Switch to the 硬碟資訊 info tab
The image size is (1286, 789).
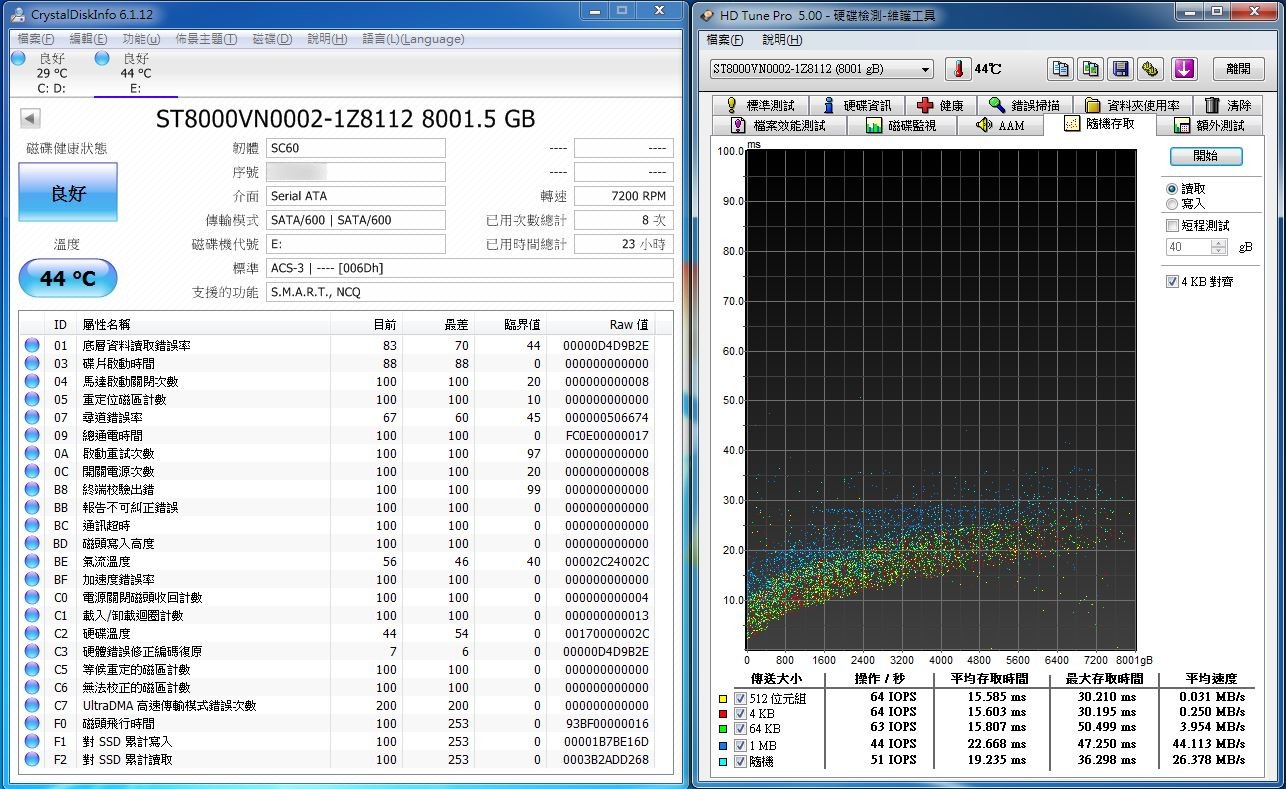(x=855, y=105)
